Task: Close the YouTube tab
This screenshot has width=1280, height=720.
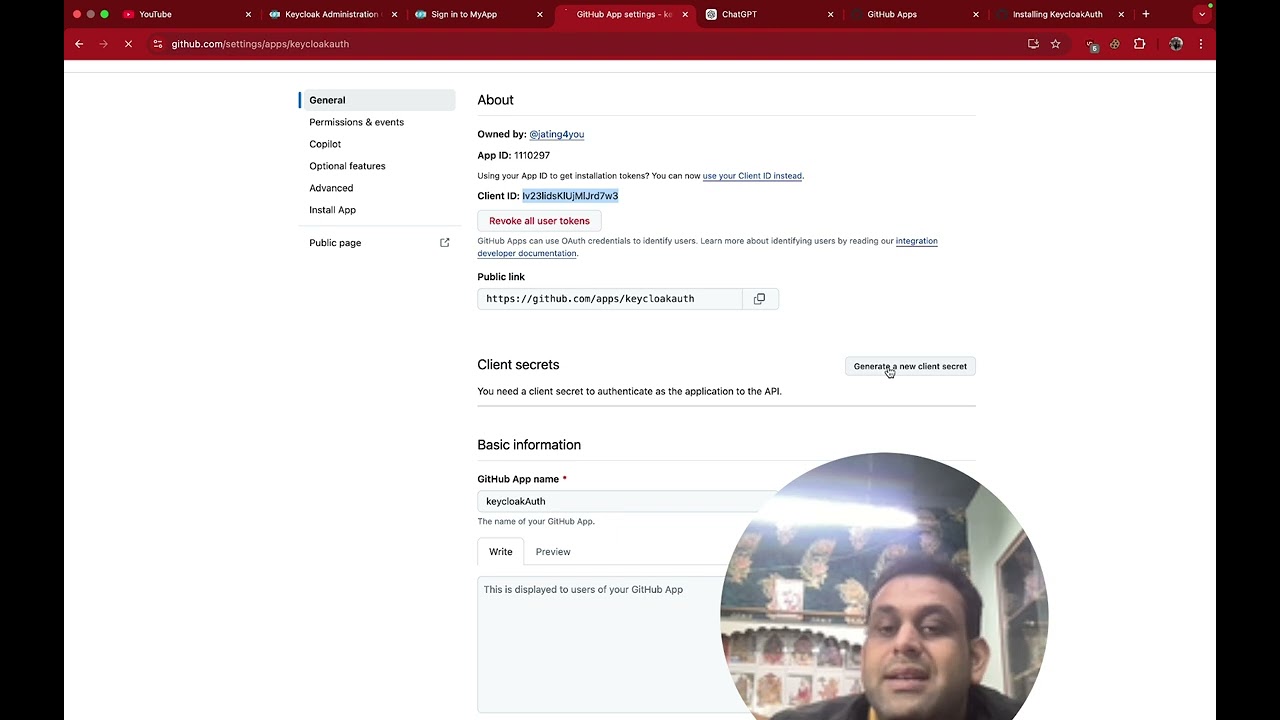Action: 248,14
